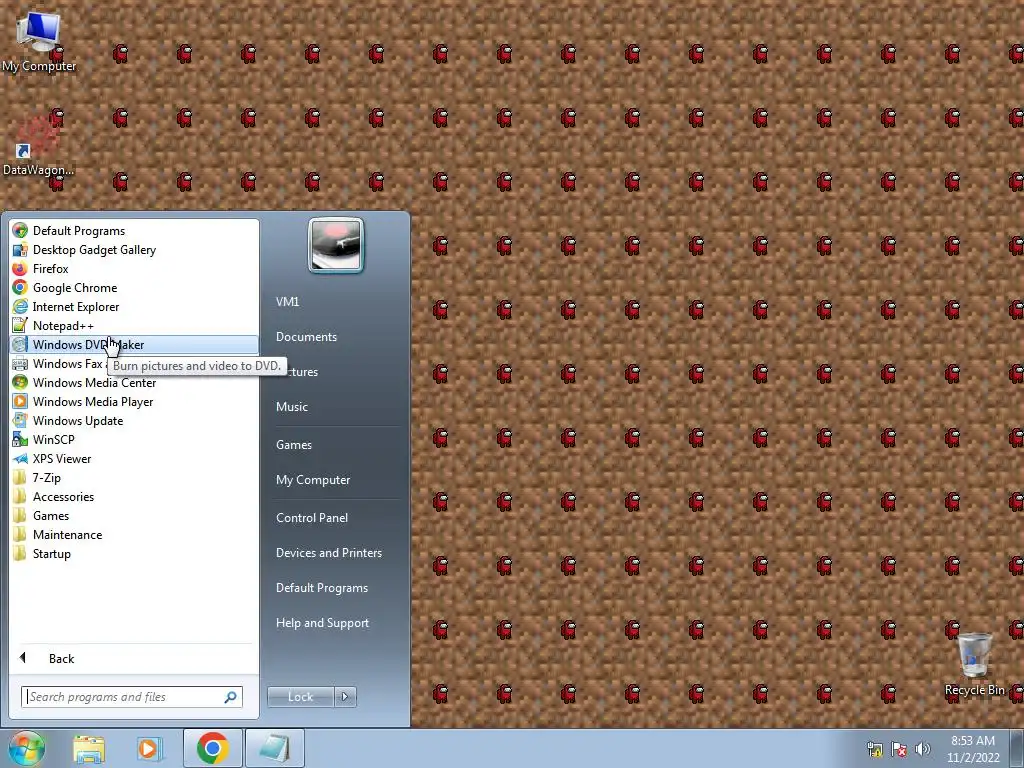The image size is (1024, 768).
Task: Select the DataWagon desktop shortcut
Action: (x=38, y=147)
